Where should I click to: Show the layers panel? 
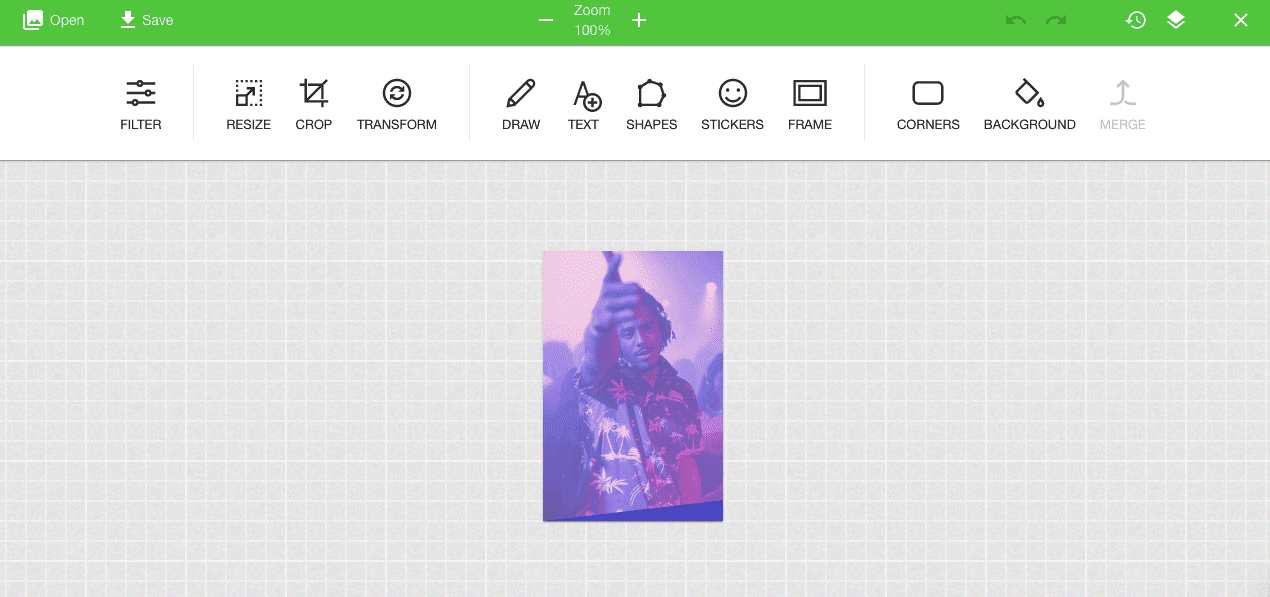tap(1176, 20)
